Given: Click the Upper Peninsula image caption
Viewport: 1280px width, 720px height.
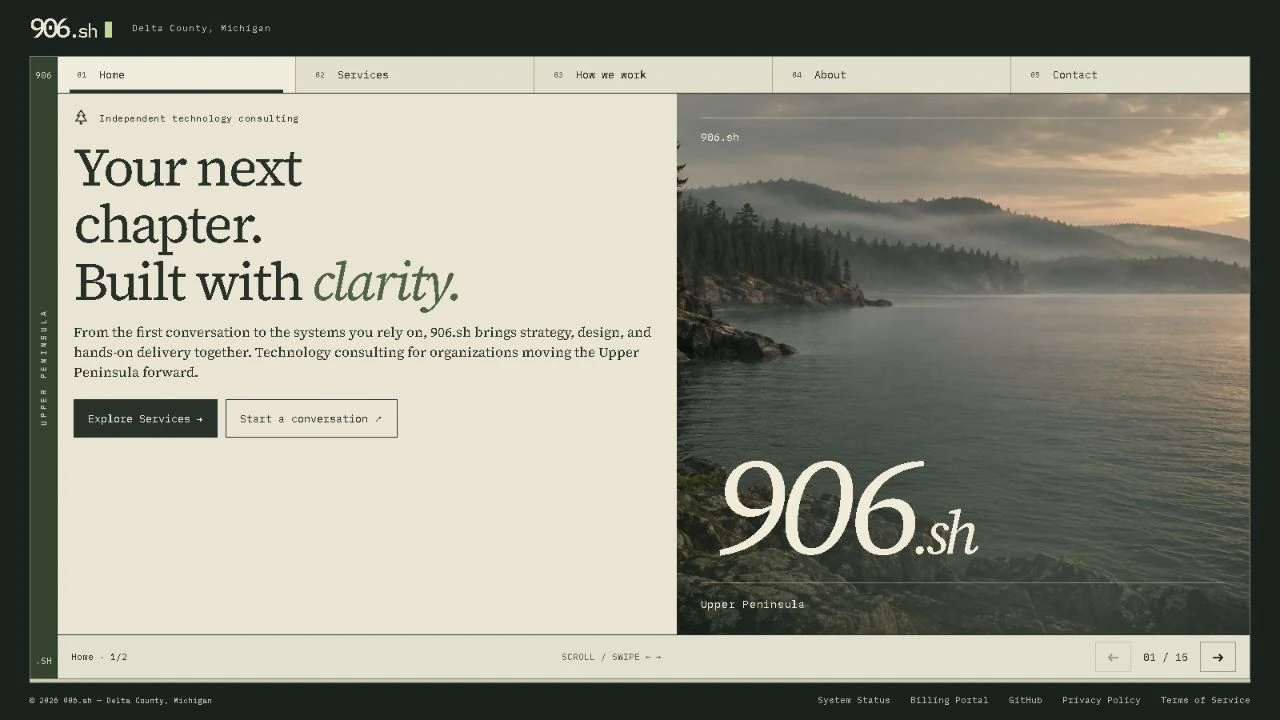Looking at the screenshot, I should (x=752, y=604).
